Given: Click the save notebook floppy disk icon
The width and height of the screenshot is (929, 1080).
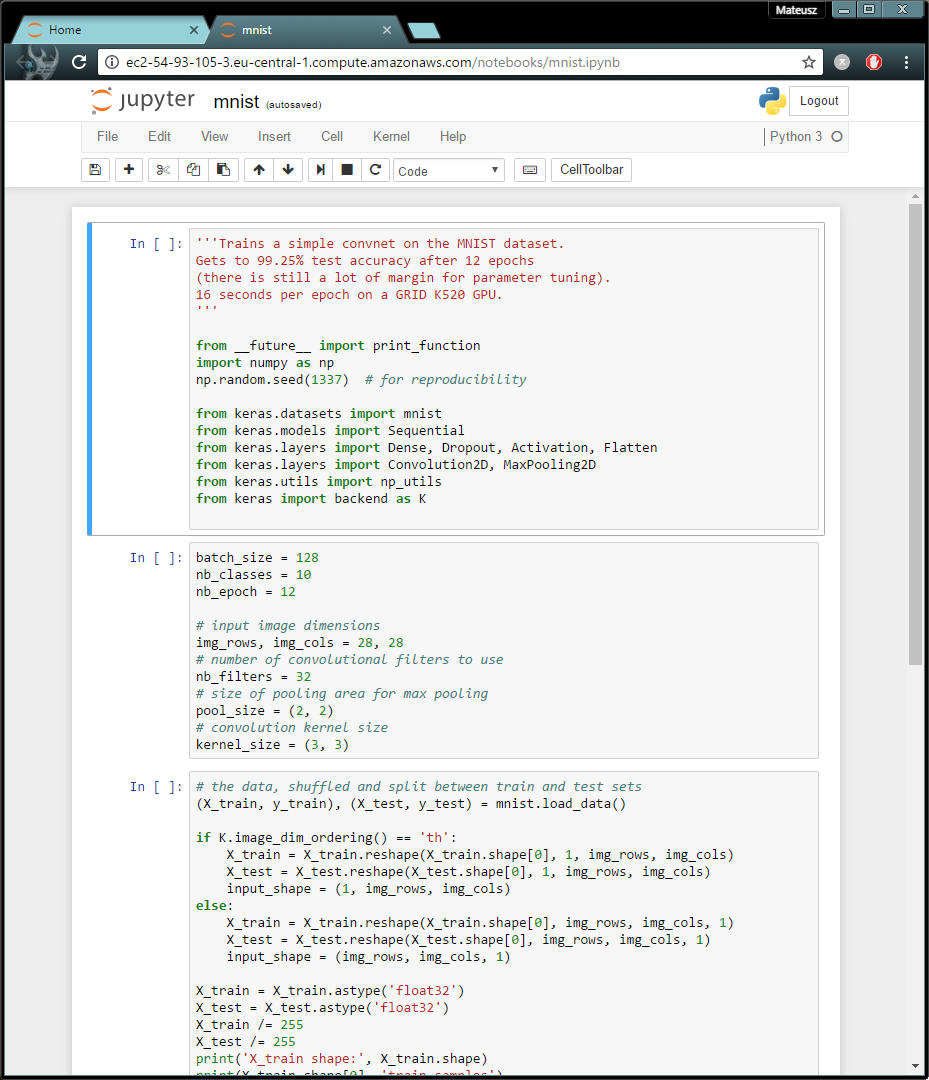Looking at the screenshot, I should pyautogui.click(x=95, y=170).
